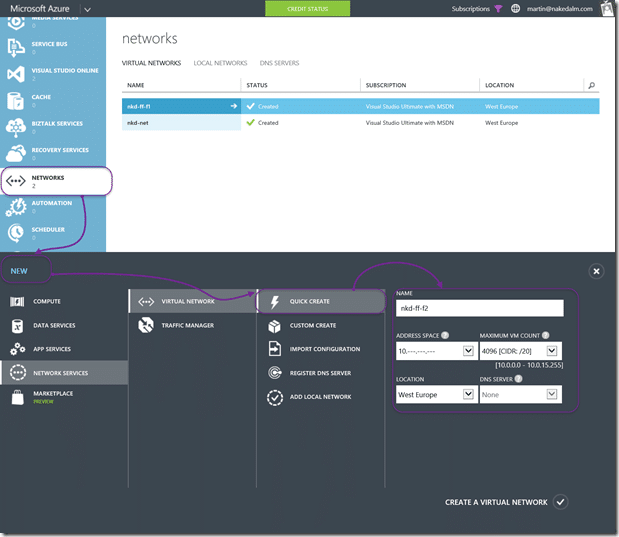Switch to Local Networks tab
This screenshot has height=537, width=619.
point(220,63)
